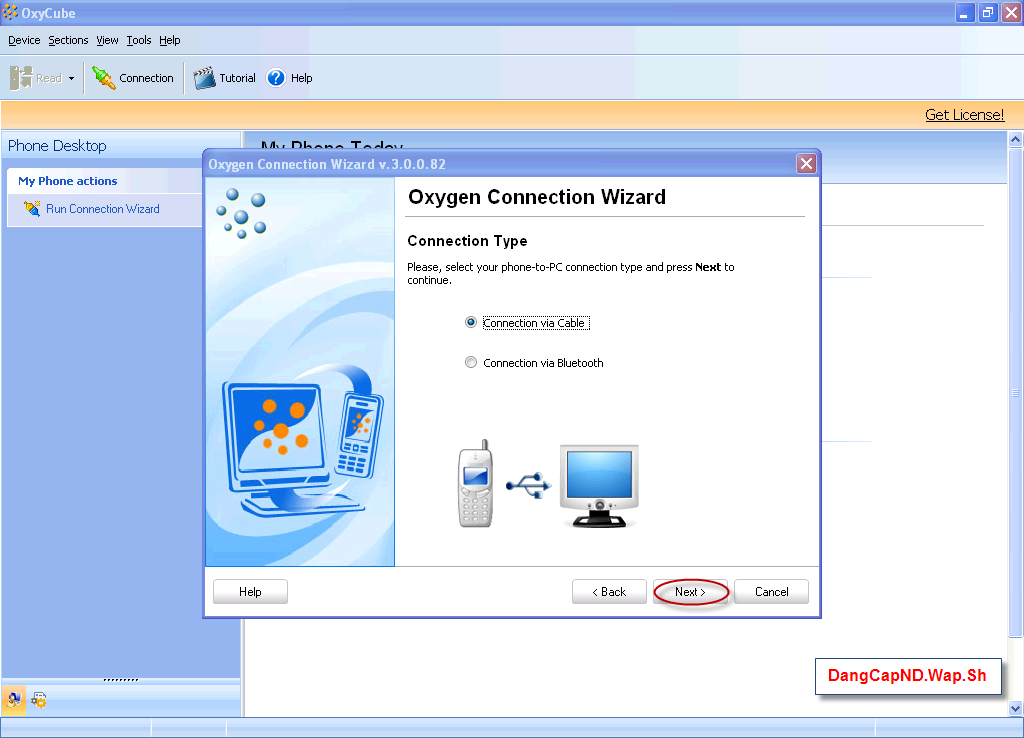This screenshot has height=738, width=1024.
Task: Click the blue Help question mark icon
Action: pyautogui.click(x=276, y=78)
